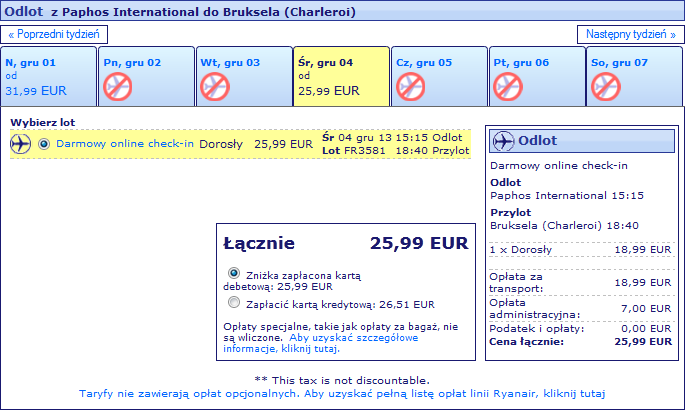Click 'Bruksela (Charleroi) 18:40' arrival text
Screen dimensions: 685x412
click(564, 226)
